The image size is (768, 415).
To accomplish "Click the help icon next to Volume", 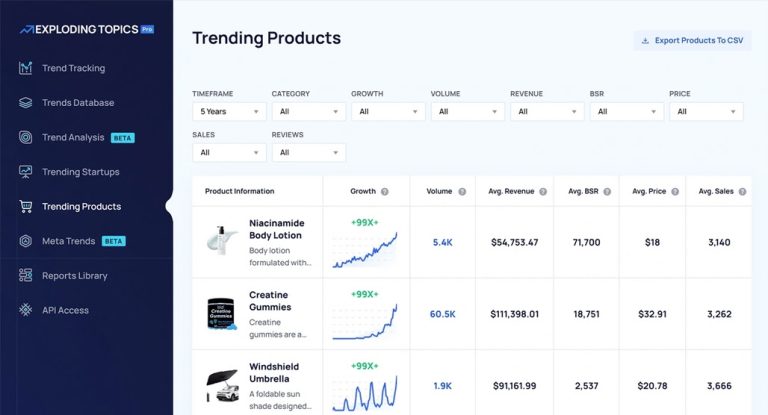I will click(x=462, y=191).
